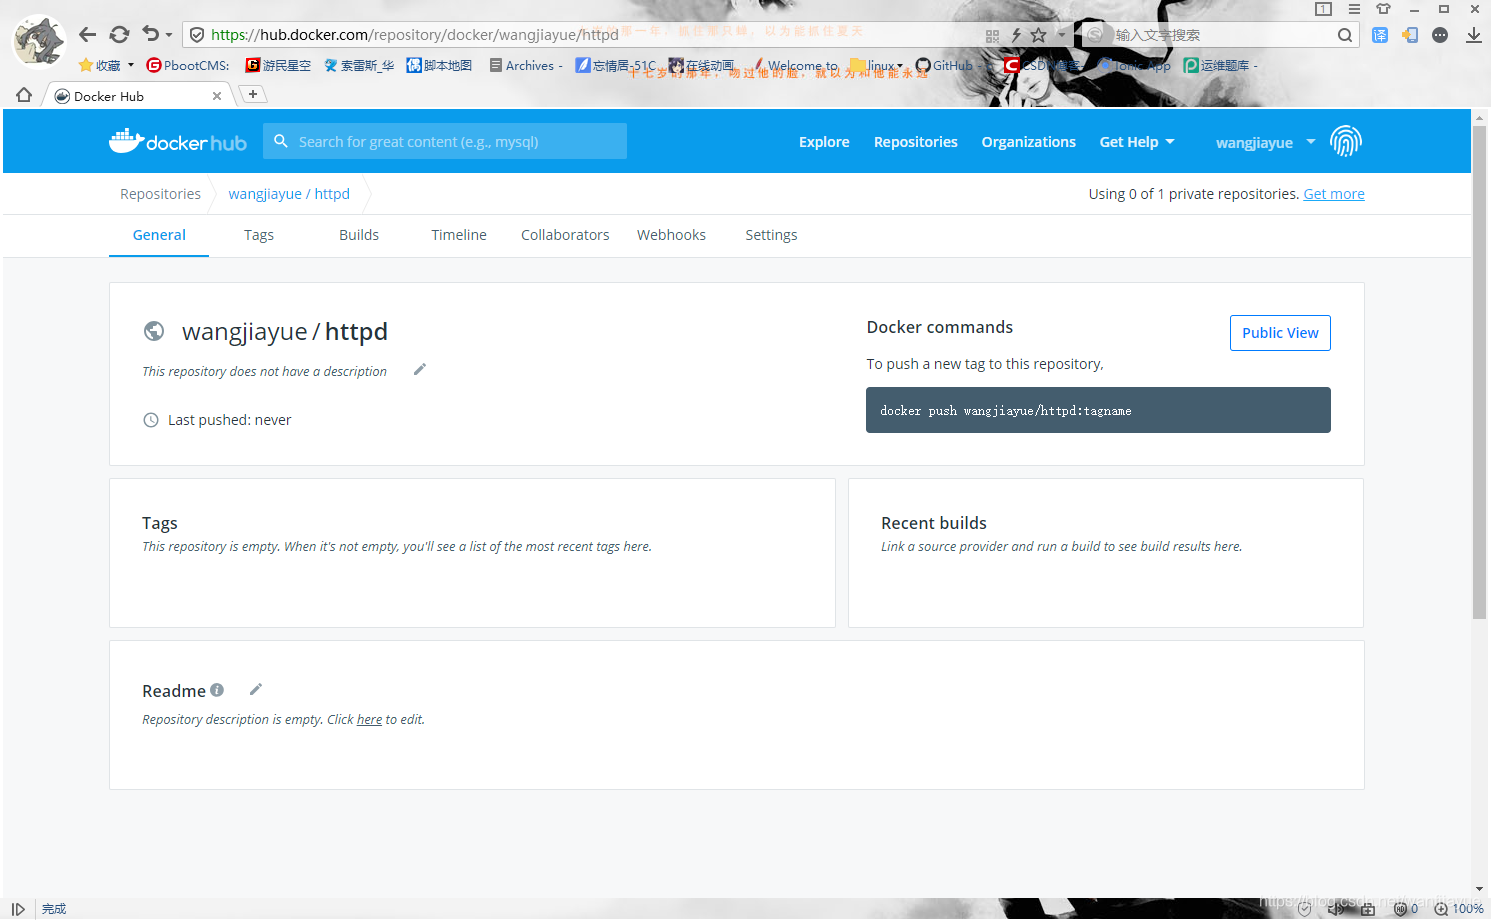Switch to the Builds tab
The height and width of the screenshot is (920, 1491).
point(359,235)
